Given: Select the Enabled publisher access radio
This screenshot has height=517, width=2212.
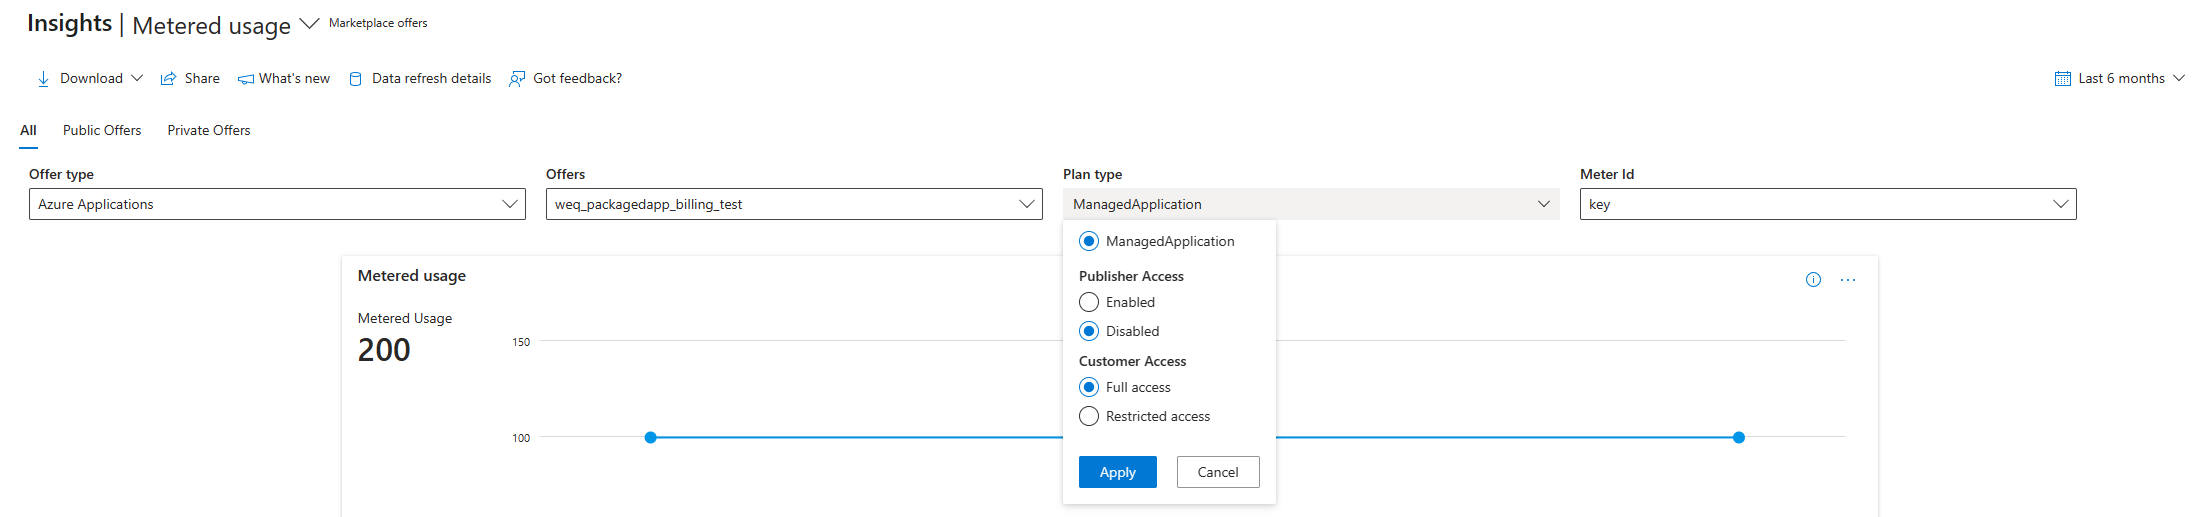Looking at the screenshot, I should pos(1089,302).
